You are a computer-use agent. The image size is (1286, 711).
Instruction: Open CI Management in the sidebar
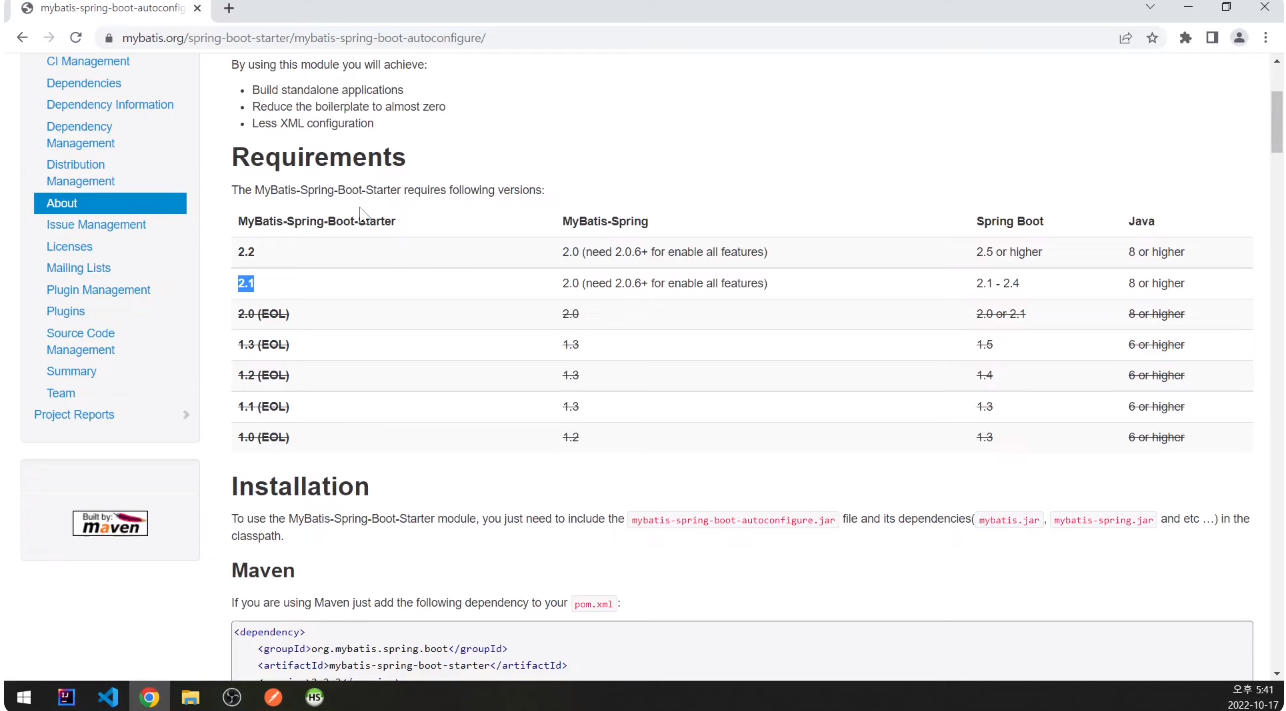point(88,62)
